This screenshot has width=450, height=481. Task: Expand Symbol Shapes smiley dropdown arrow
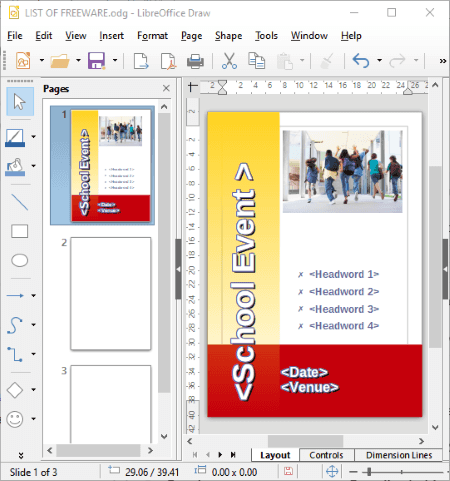(34, 419)
